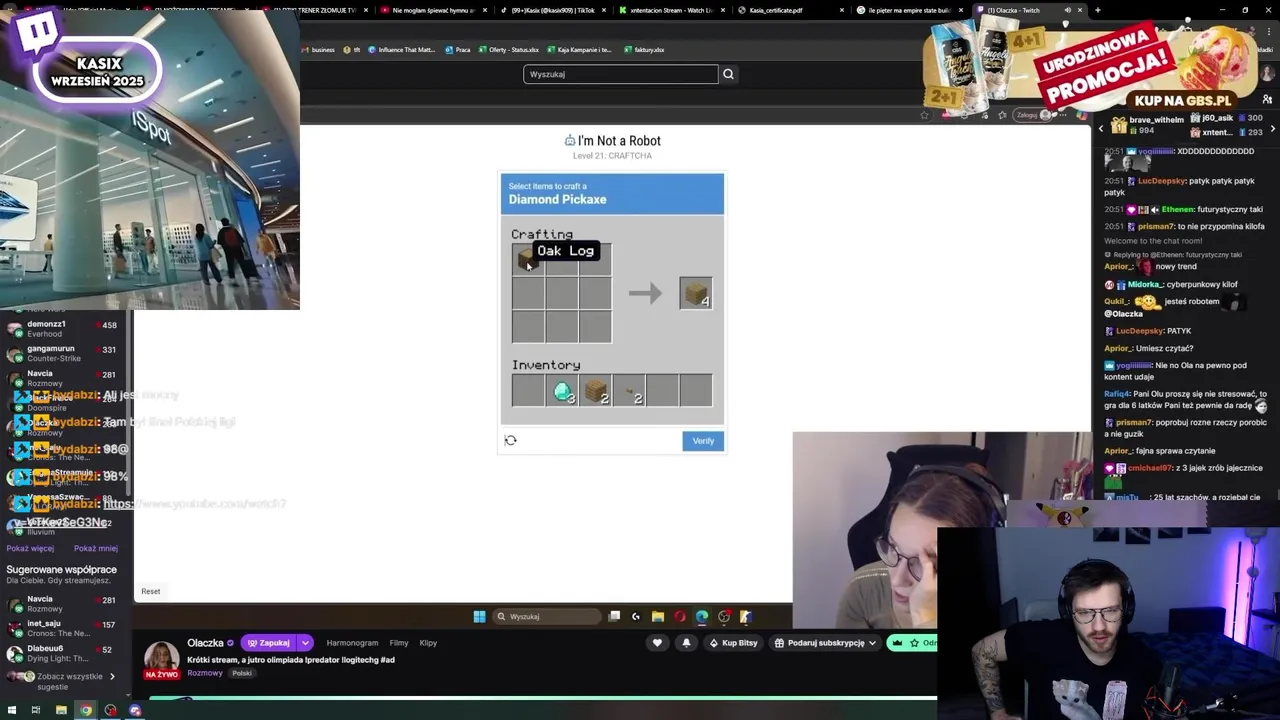Switch to the empire state building search tab
Image resolution: width=1280 pixels, height=720 pixels.
tap(909, 10)
